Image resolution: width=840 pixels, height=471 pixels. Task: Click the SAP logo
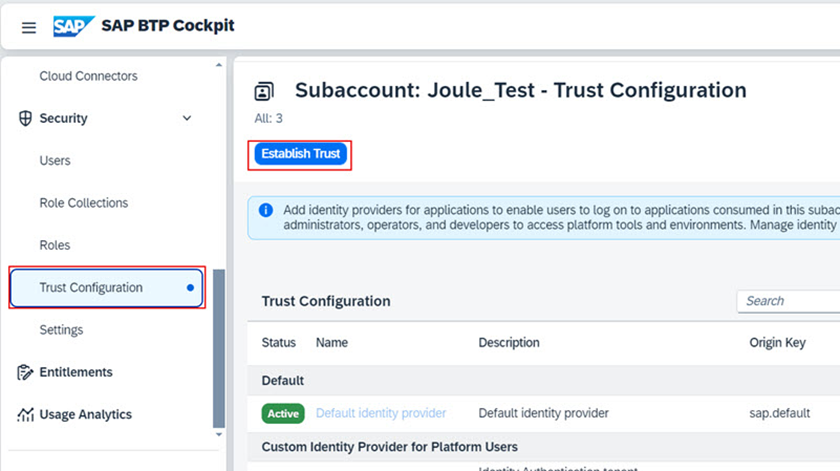[x=73, y=26]
